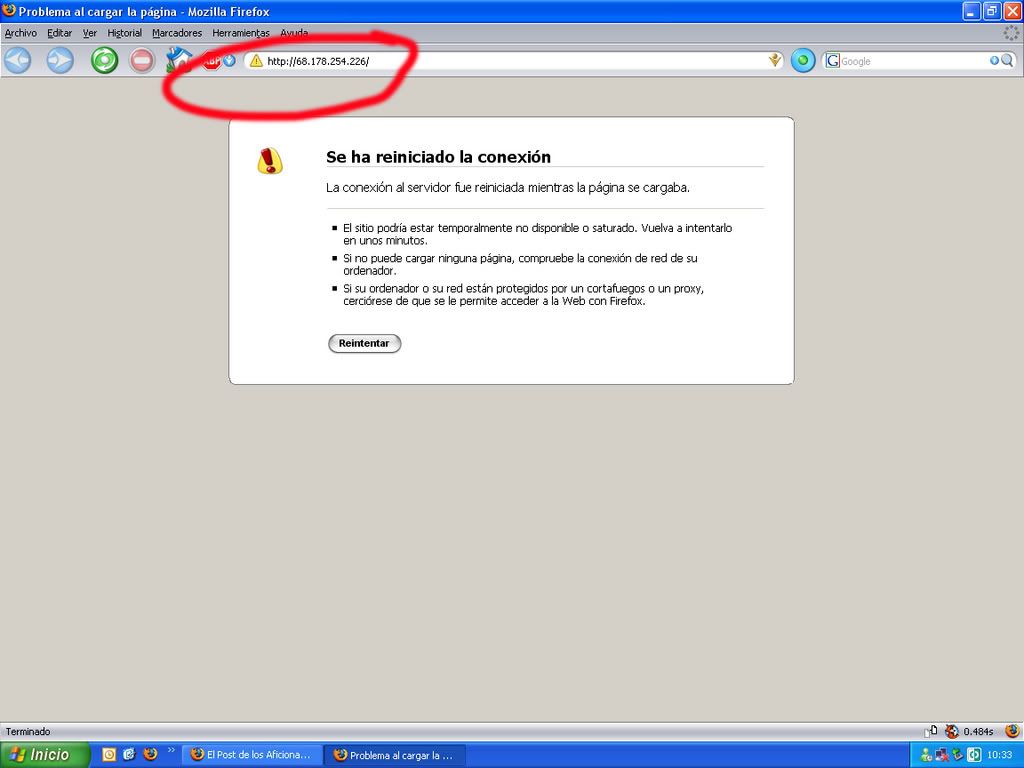Reload the page with green refresh icon
1024x768 pixels.
104,61
